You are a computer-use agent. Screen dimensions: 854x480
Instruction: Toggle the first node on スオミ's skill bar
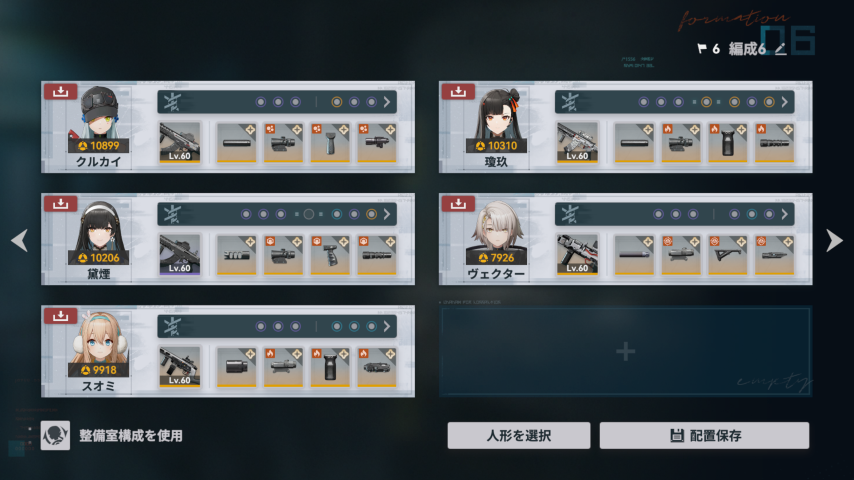pyautogui.click(x=261, y=326)
